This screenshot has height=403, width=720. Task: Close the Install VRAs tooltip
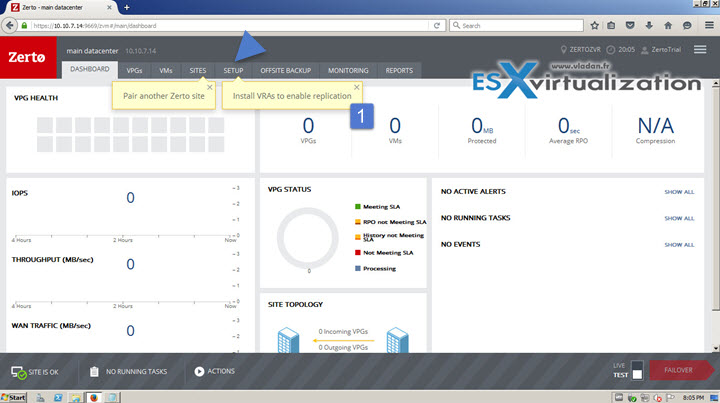click(x=357, y=87)
